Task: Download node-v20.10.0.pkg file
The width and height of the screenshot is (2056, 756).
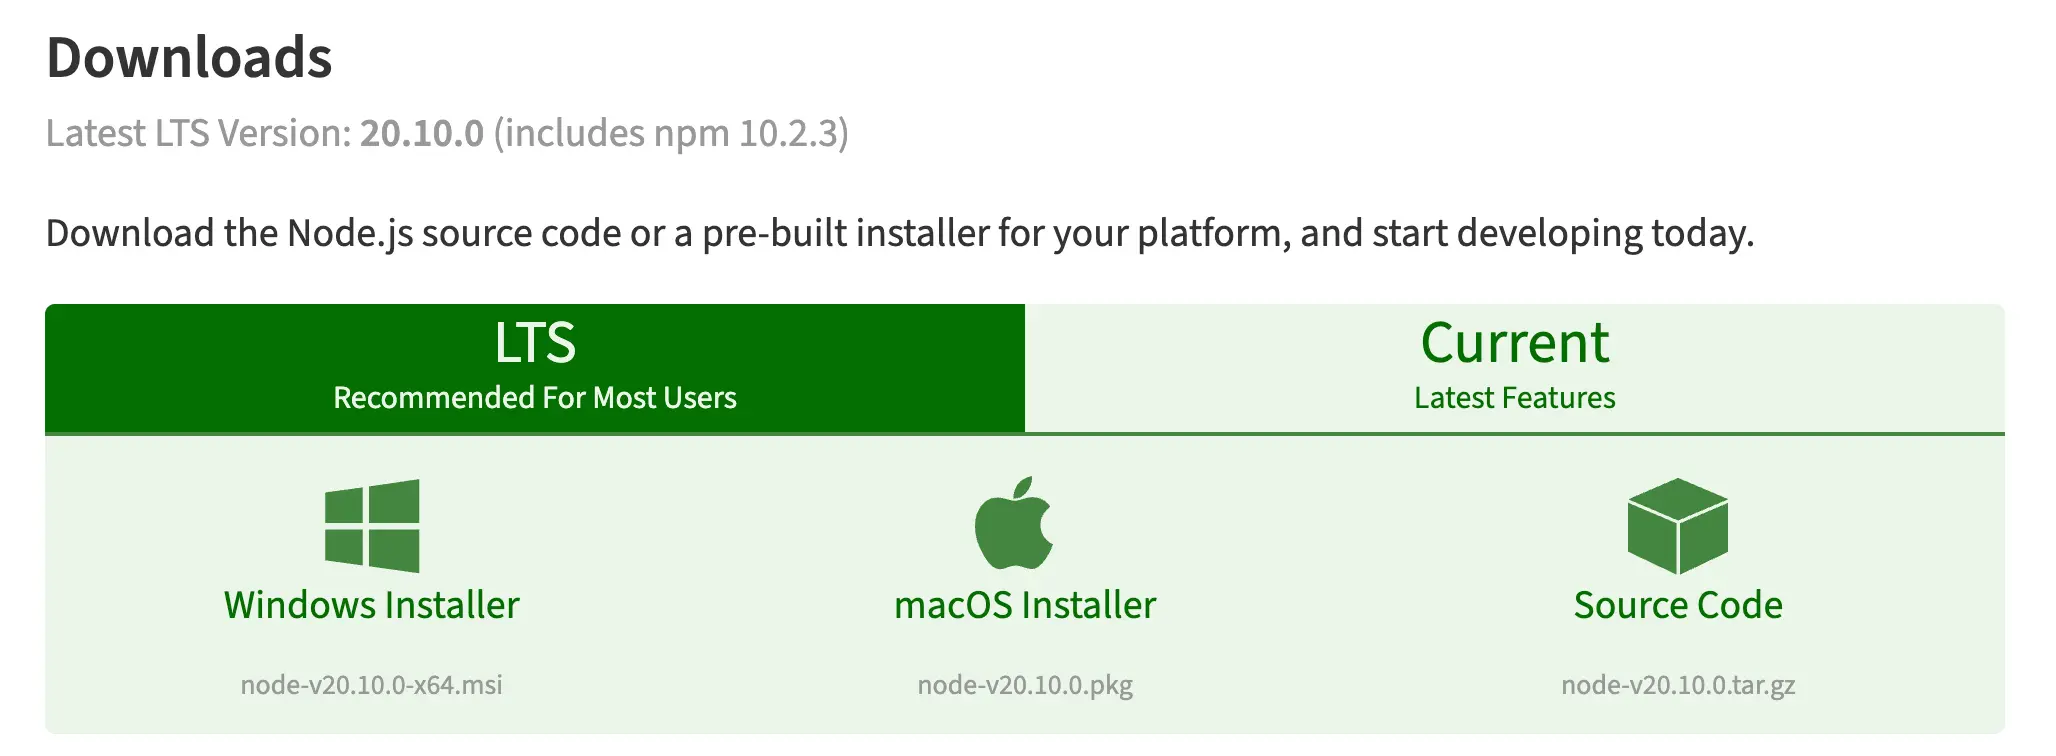Action: click(x=1025, y=685)
